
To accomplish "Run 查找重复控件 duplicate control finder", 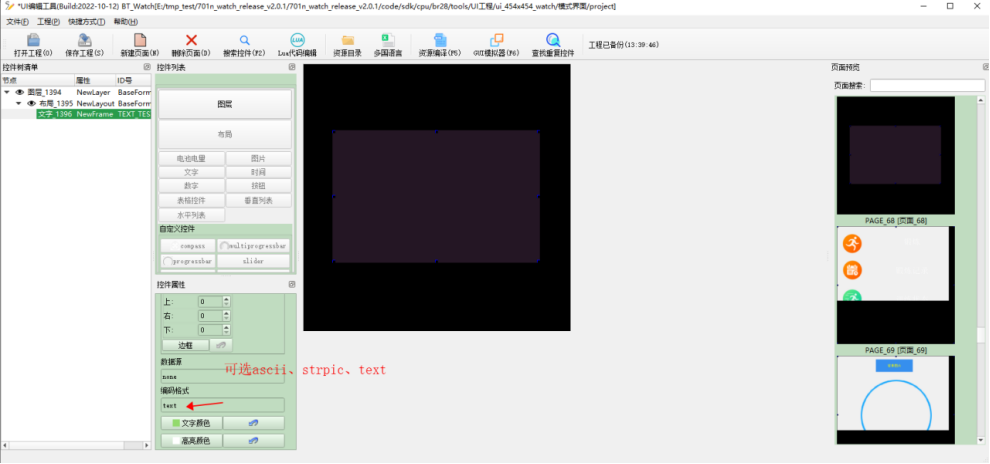I will [553, 45].
